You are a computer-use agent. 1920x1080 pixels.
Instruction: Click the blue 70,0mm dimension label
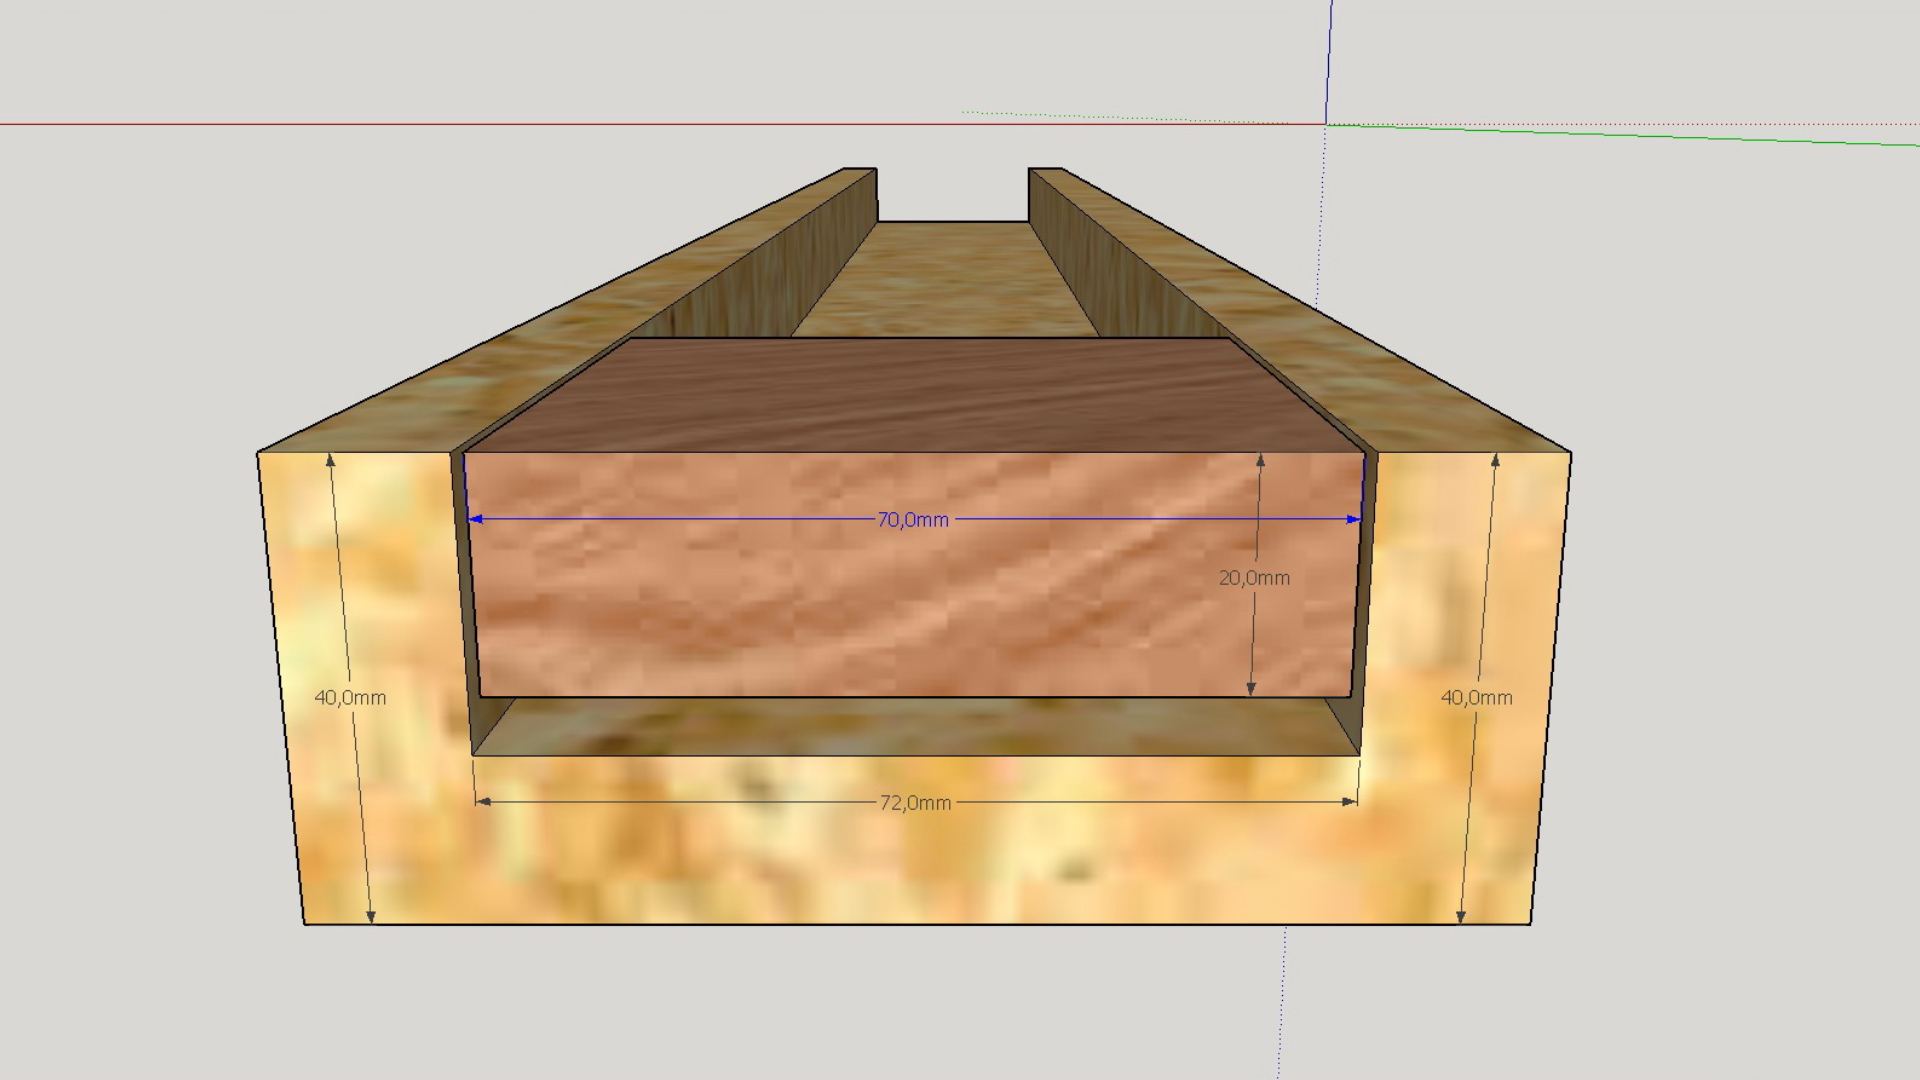[x=912, y=520]
